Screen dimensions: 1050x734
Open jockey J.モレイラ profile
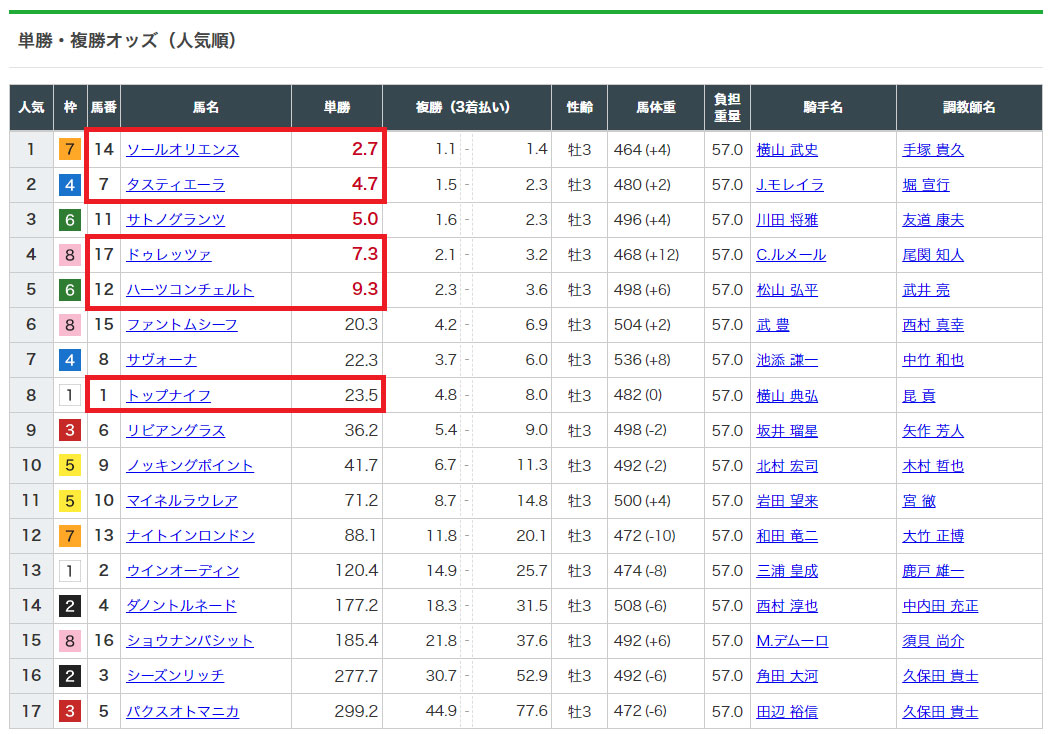pos(790,185)
